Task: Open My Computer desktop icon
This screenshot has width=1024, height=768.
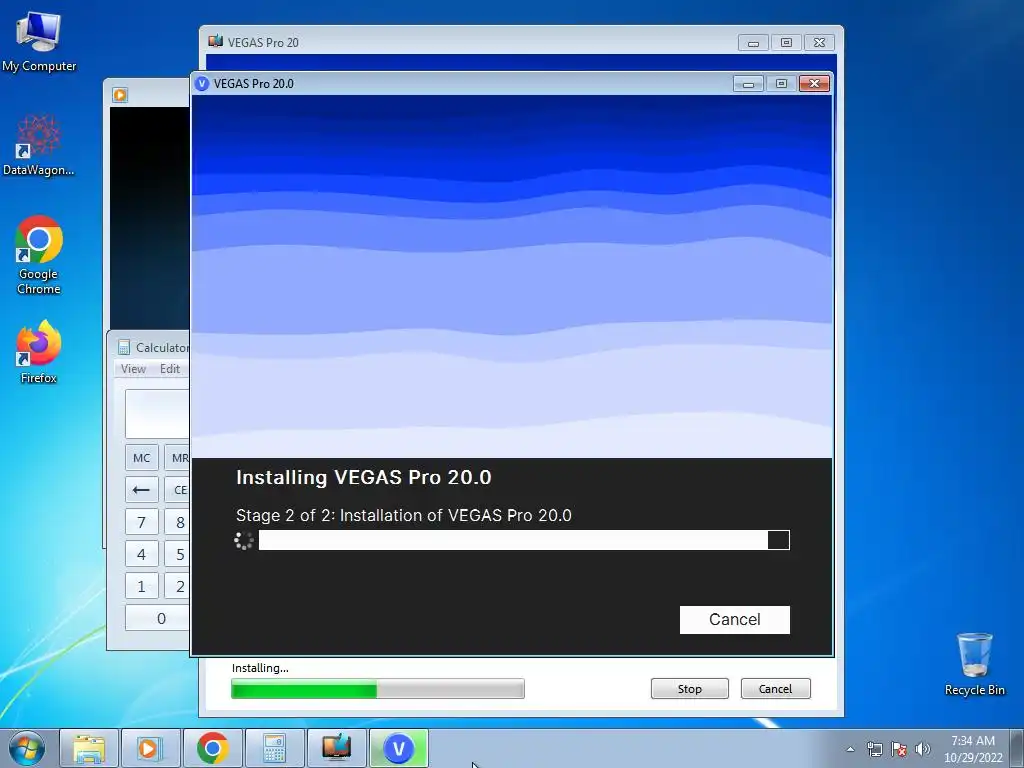Action: [x=39, y=42]
